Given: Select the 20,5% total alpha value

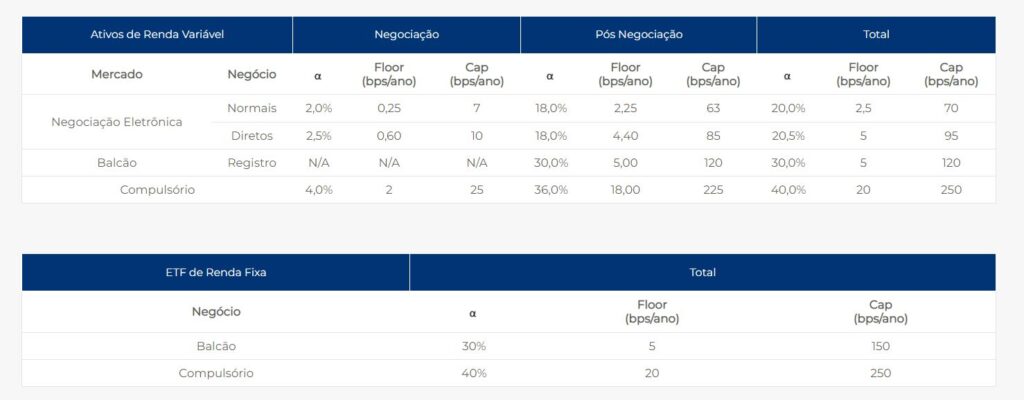Looking at the screenshot, I should click(x=788, y=136).
